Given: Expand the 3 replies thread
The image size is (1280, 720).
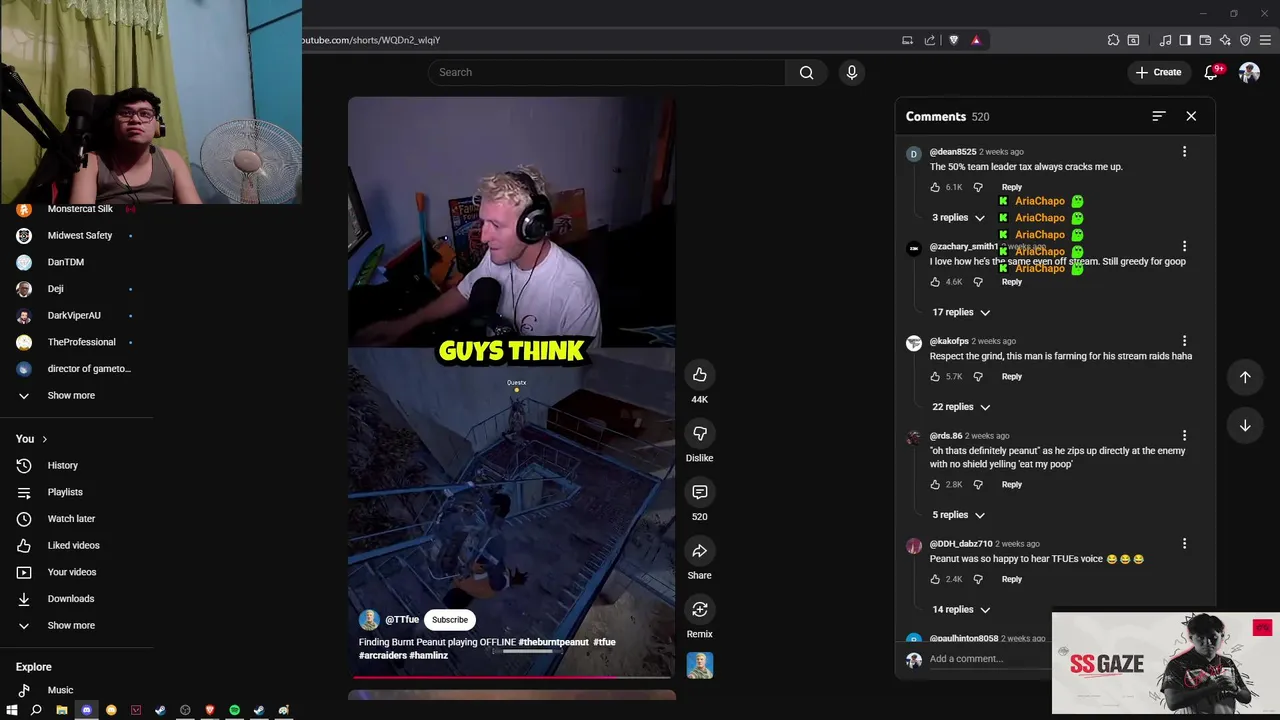Looking at the screenshot, I should click(x=958, y=218).
